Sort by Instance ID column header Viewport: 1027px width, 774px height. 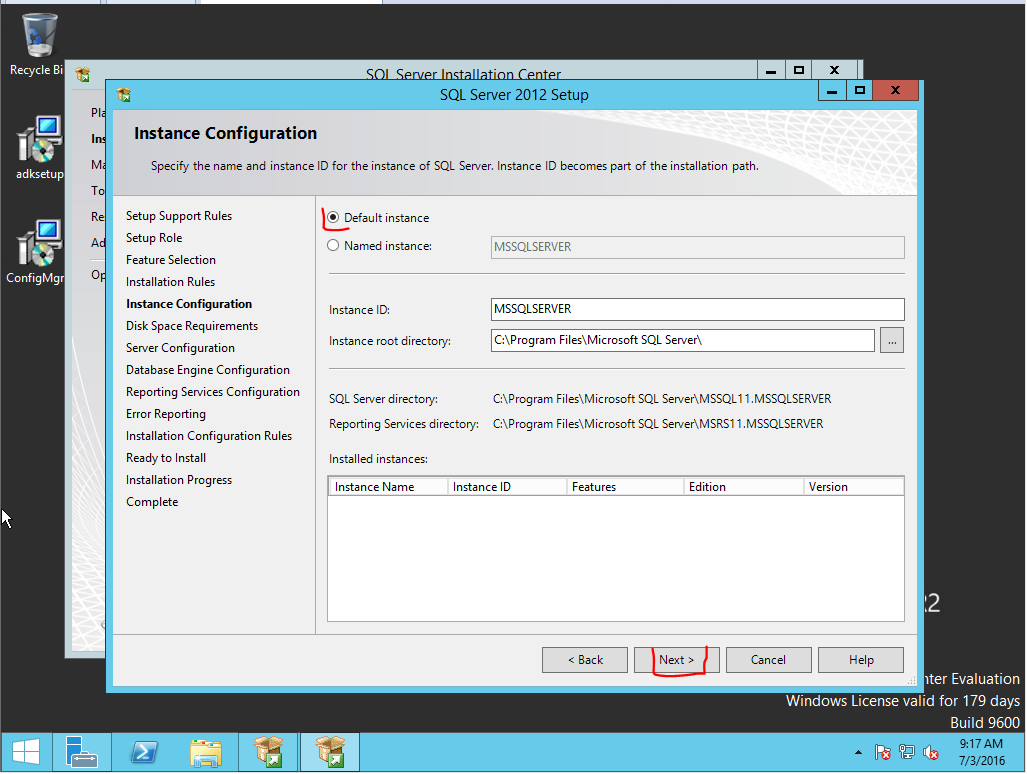tap(508, 487)
